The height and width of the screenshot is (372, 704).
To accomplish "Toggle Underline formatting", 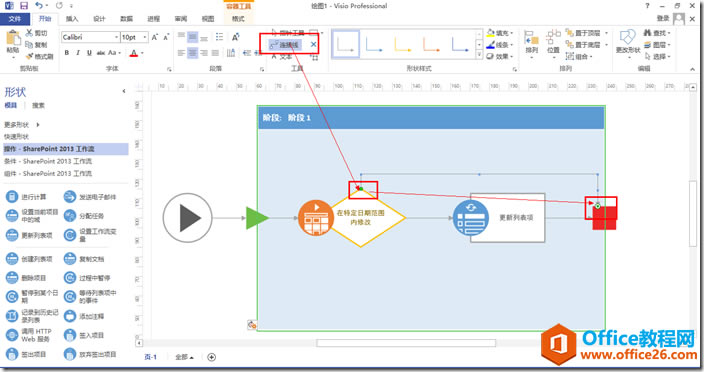I will (x=89, y=53).
